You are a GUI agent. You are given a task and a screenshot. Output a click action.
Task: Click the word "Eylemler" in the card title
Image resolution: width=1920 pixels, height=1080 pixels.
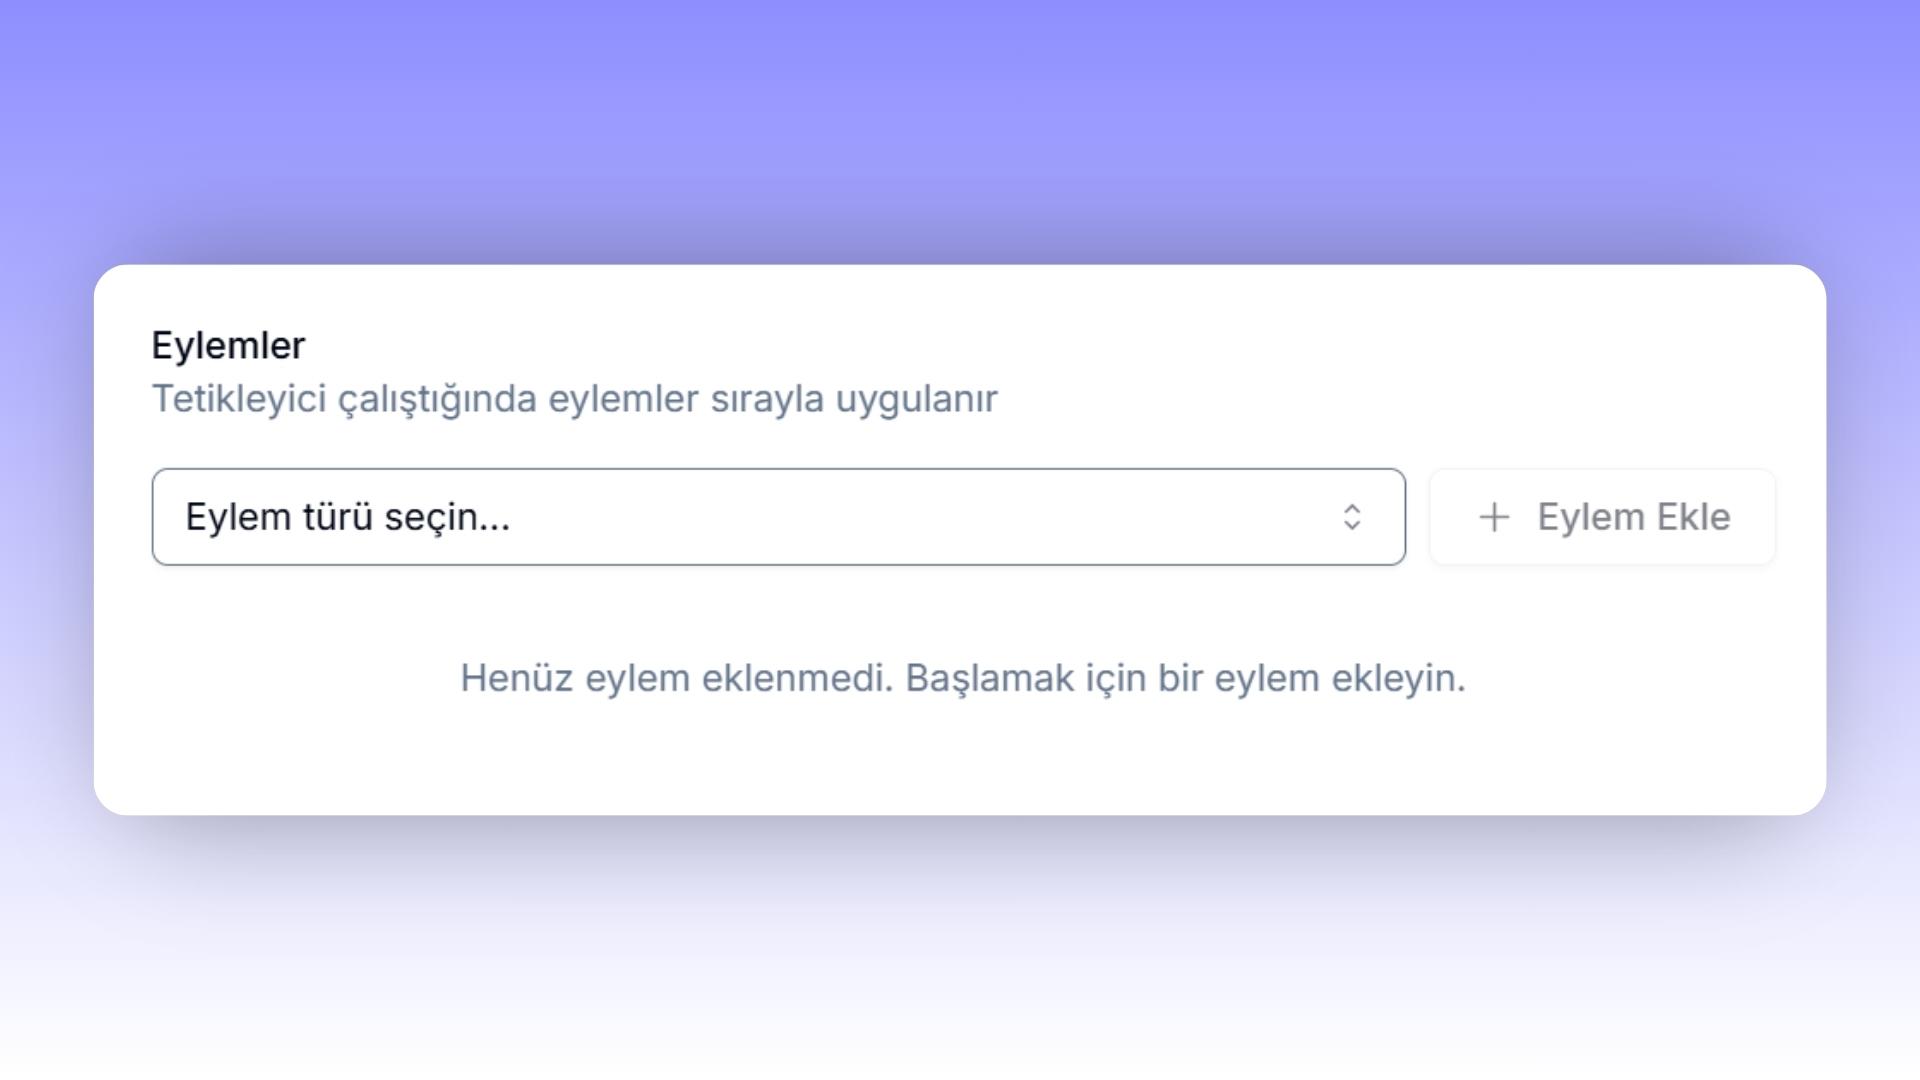tap(228, 346)
